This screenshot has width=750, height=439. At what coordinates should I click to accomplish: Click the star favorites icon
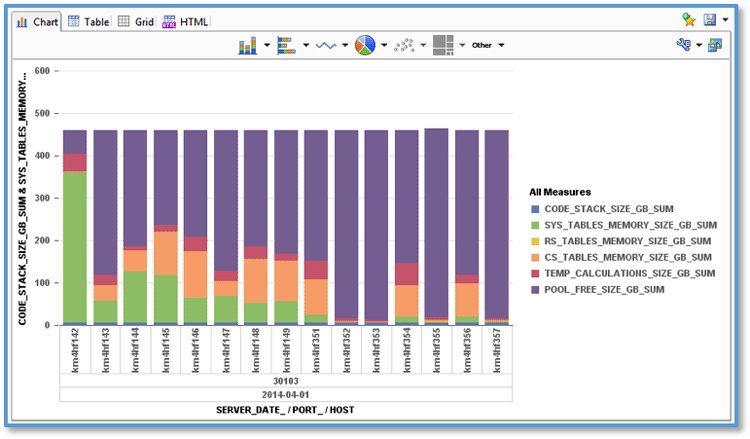(x=688, y=20)
